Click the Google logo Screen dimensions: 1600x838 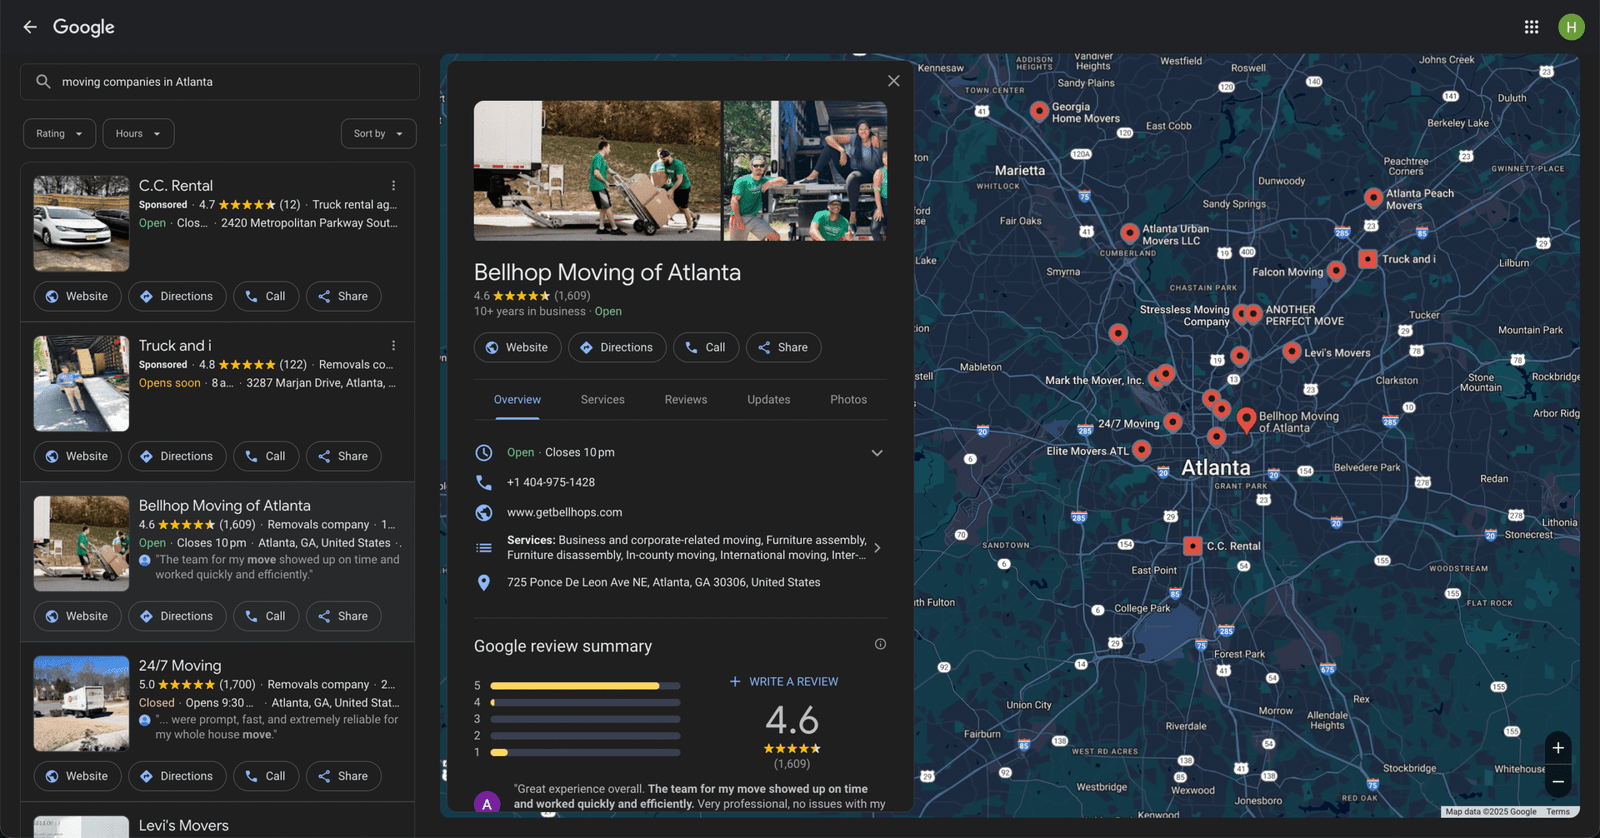(x=84, y=27)
